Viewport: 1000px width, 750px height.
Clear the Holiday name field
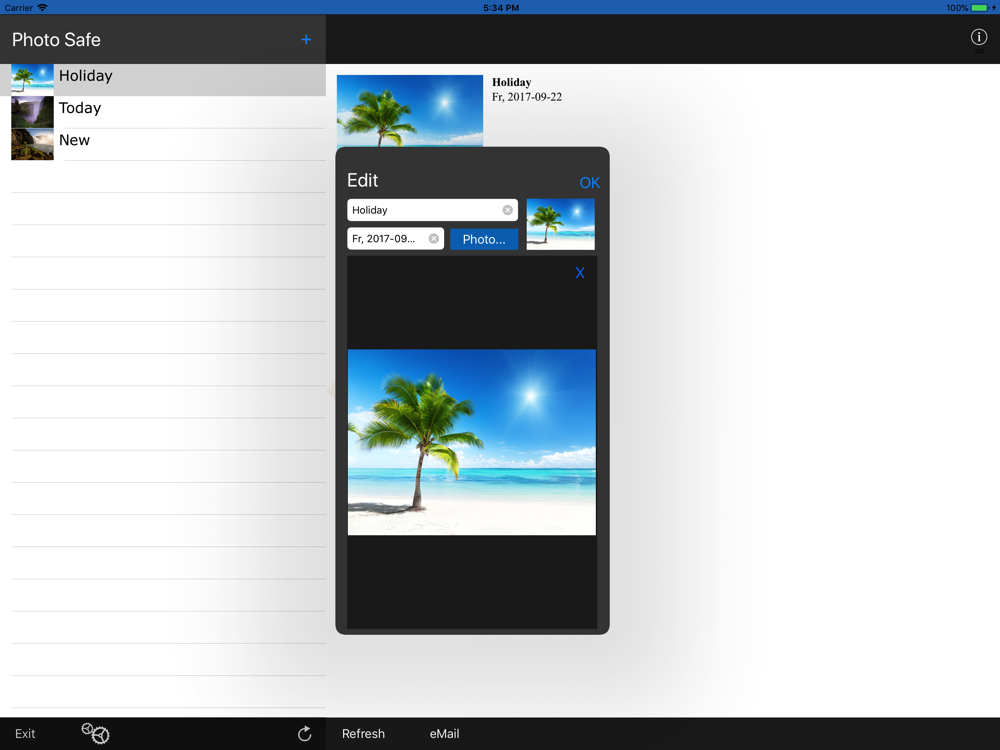pos(508,210)
